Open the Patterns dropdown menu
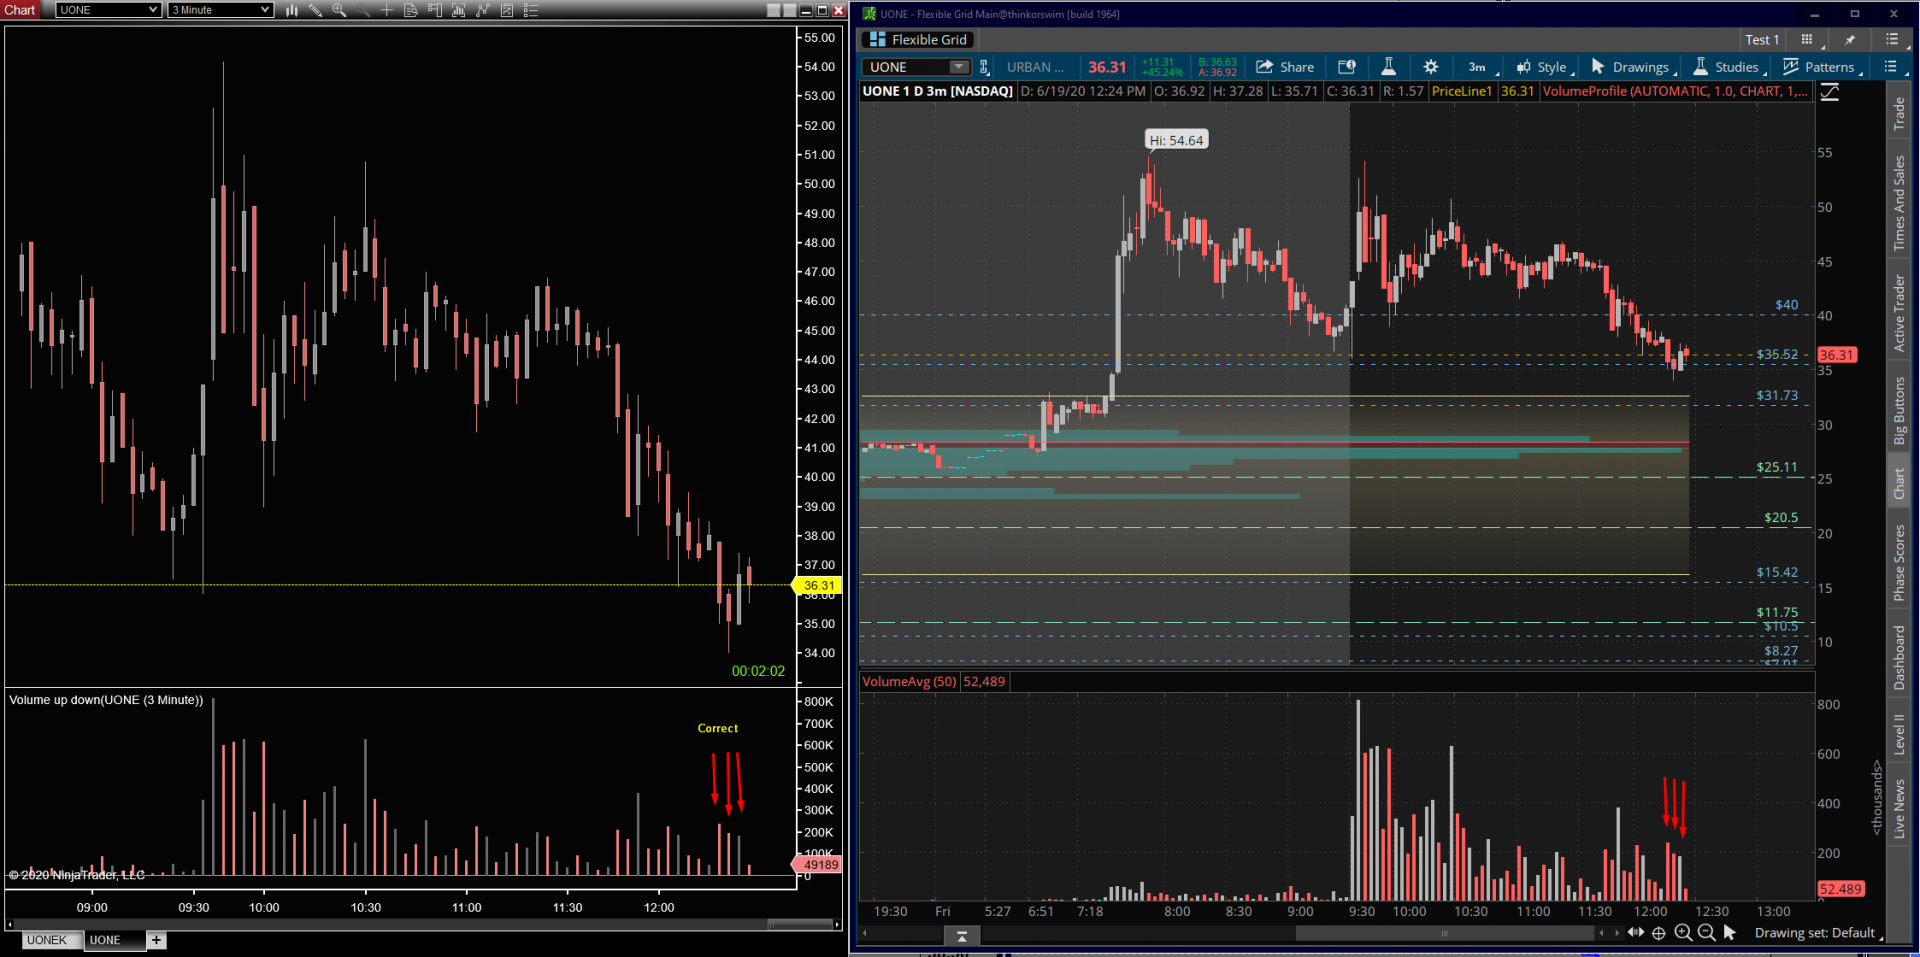Viewport: 1920px width, 957px height. click(1823, 67)
